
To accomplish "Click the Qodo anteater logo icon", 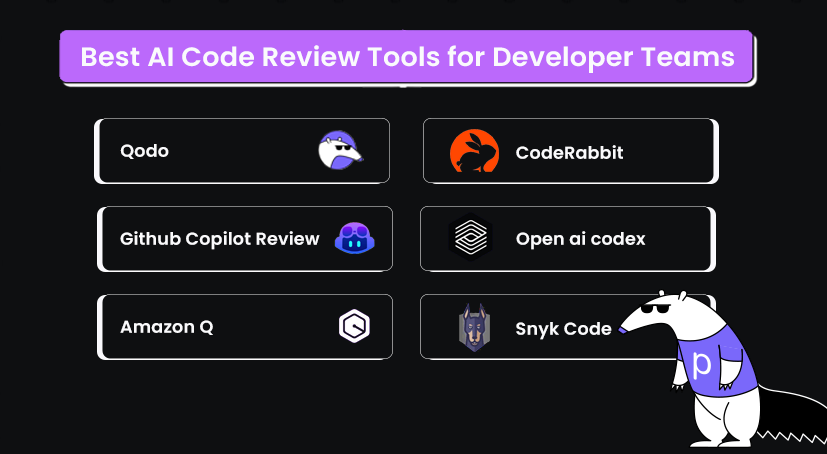I will [x=341, y=150].
